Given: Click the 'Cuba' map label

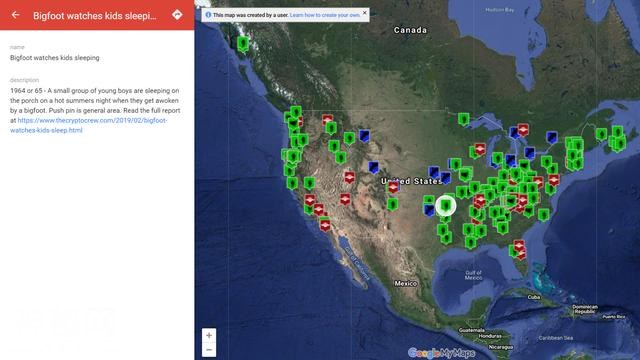Looking at the screenshot, I should tap(534, 297).
